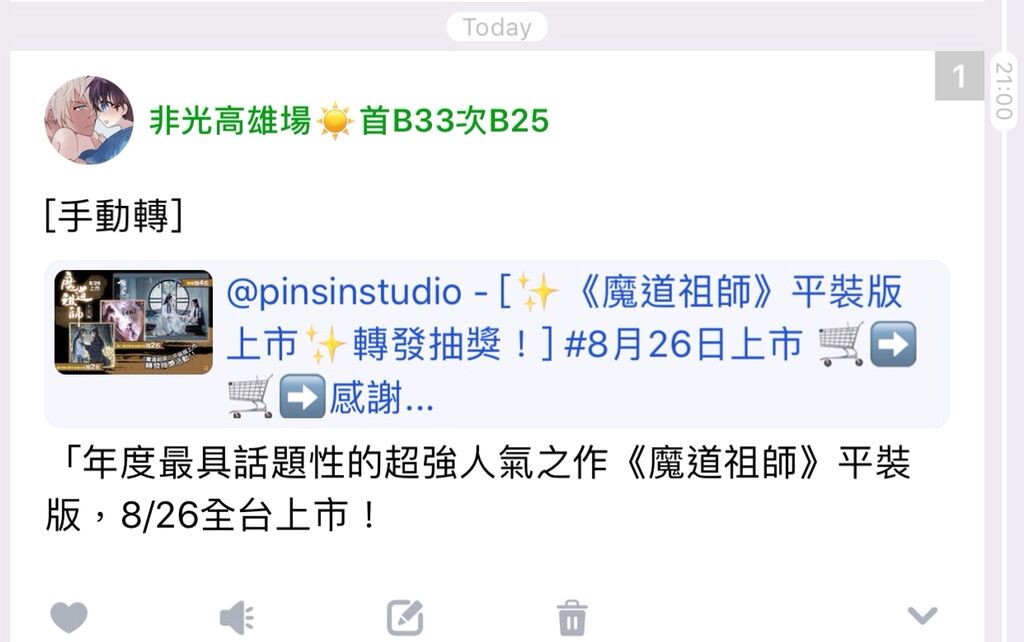Open the profile avatar of 非光高雄場
The height and width of the screenshot is (642, 1024).
tap(89, 120)
